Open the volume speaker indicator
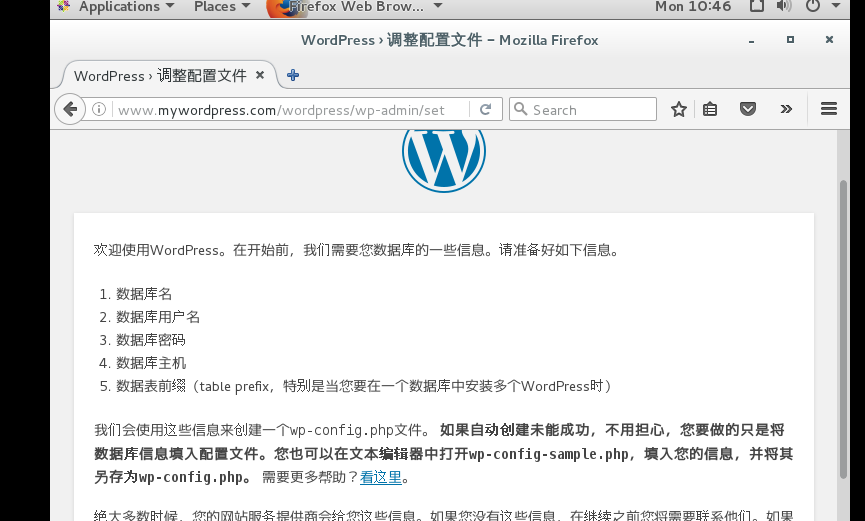865x521 pixels. [784, 7]
